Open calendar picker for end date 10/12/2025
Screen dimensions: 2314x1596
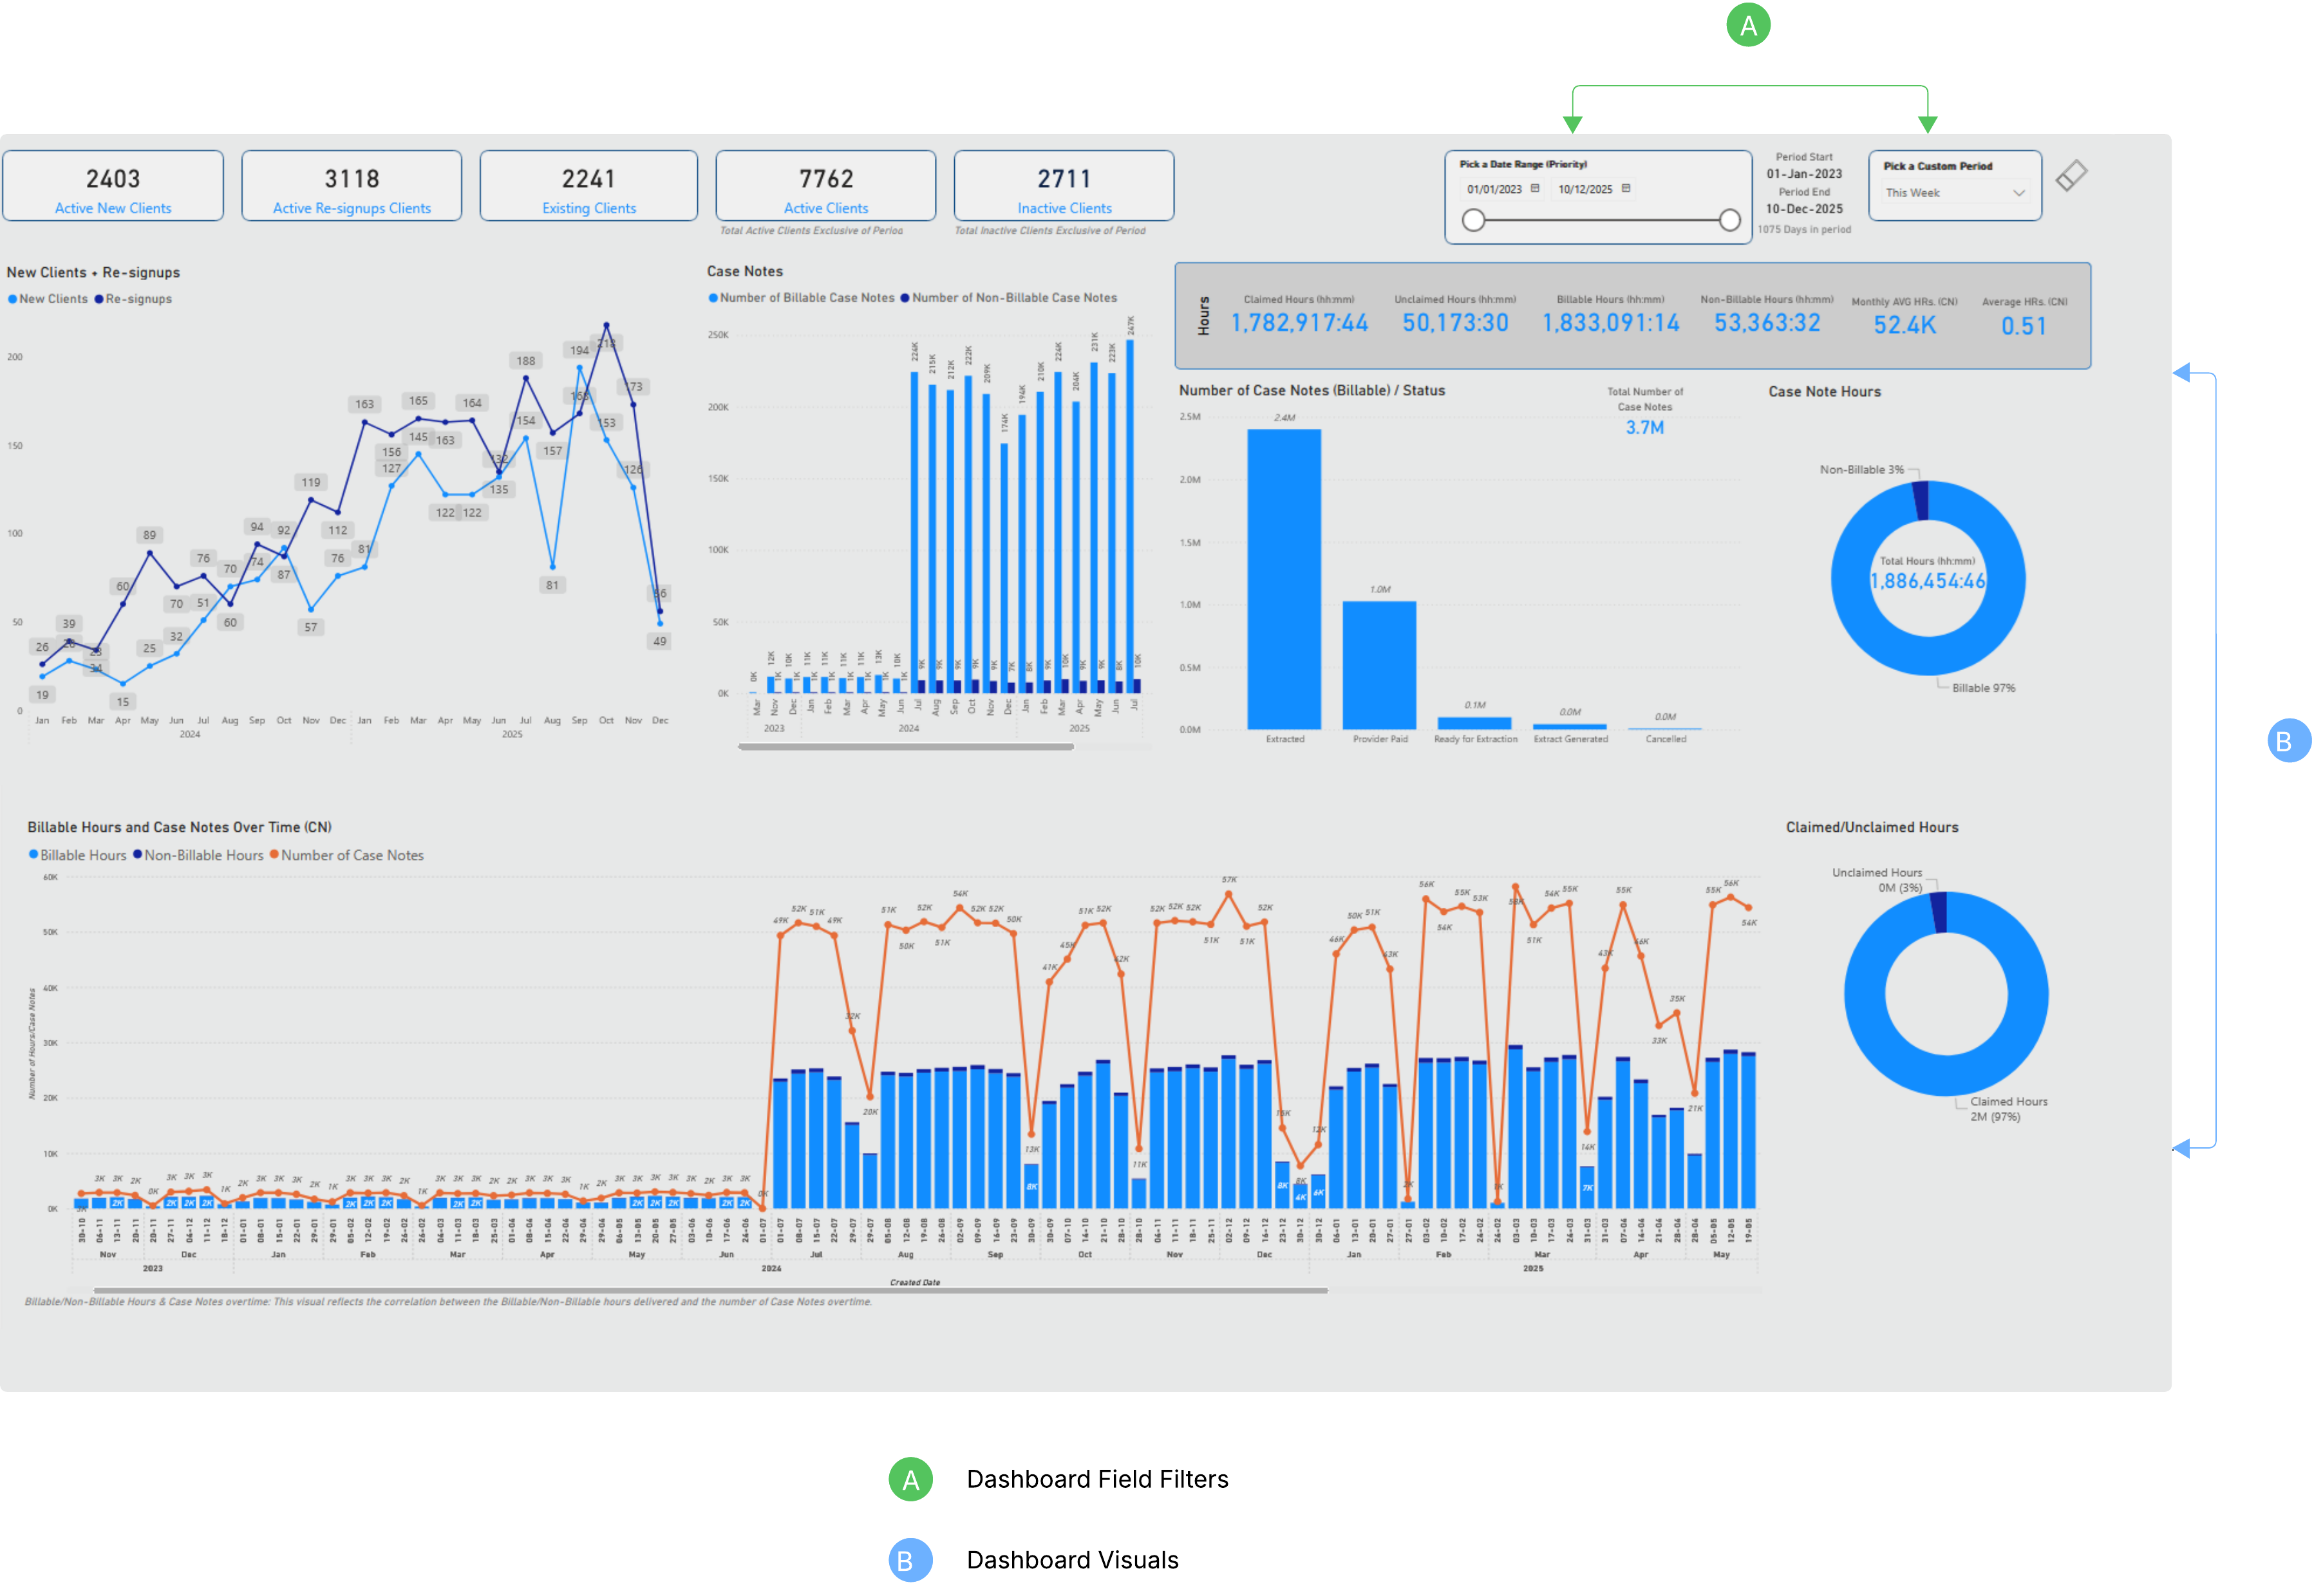pos(1625,188)
